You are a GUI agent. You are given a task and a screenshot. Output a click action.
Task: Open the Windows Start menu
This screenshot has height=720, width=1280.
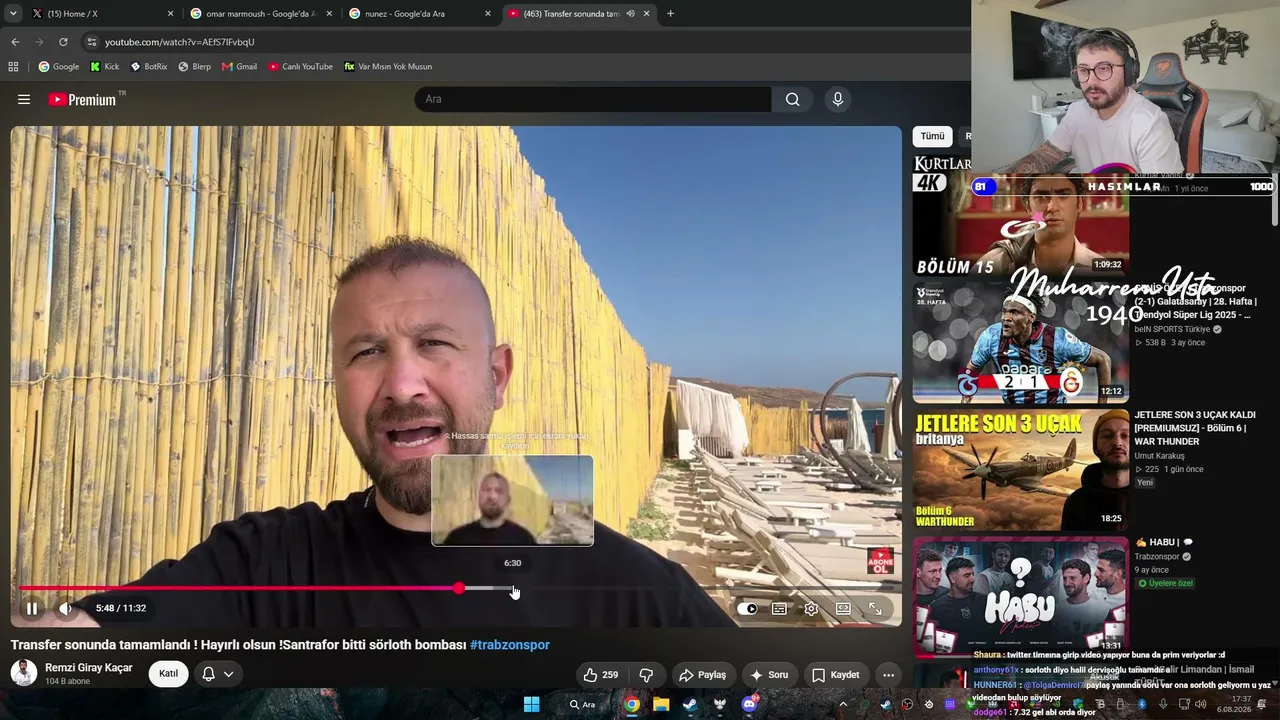pyautogui.click(x=532, y=704)
